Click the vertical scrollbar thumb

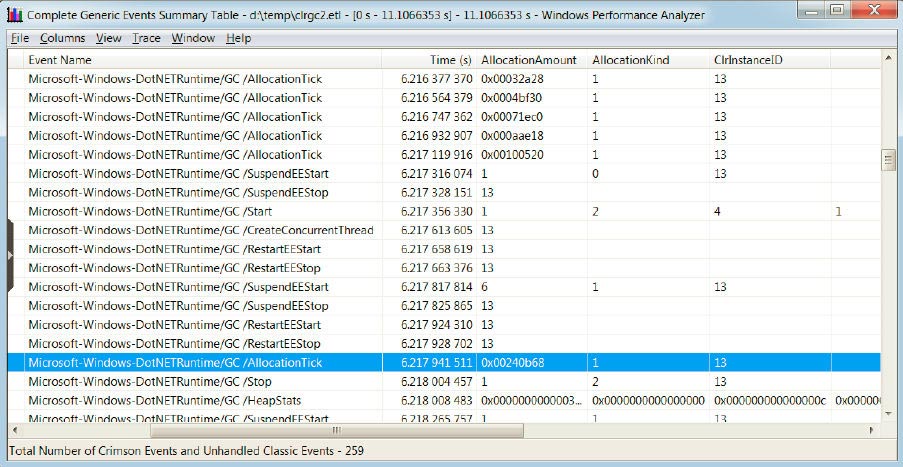(x=889, y=161)
